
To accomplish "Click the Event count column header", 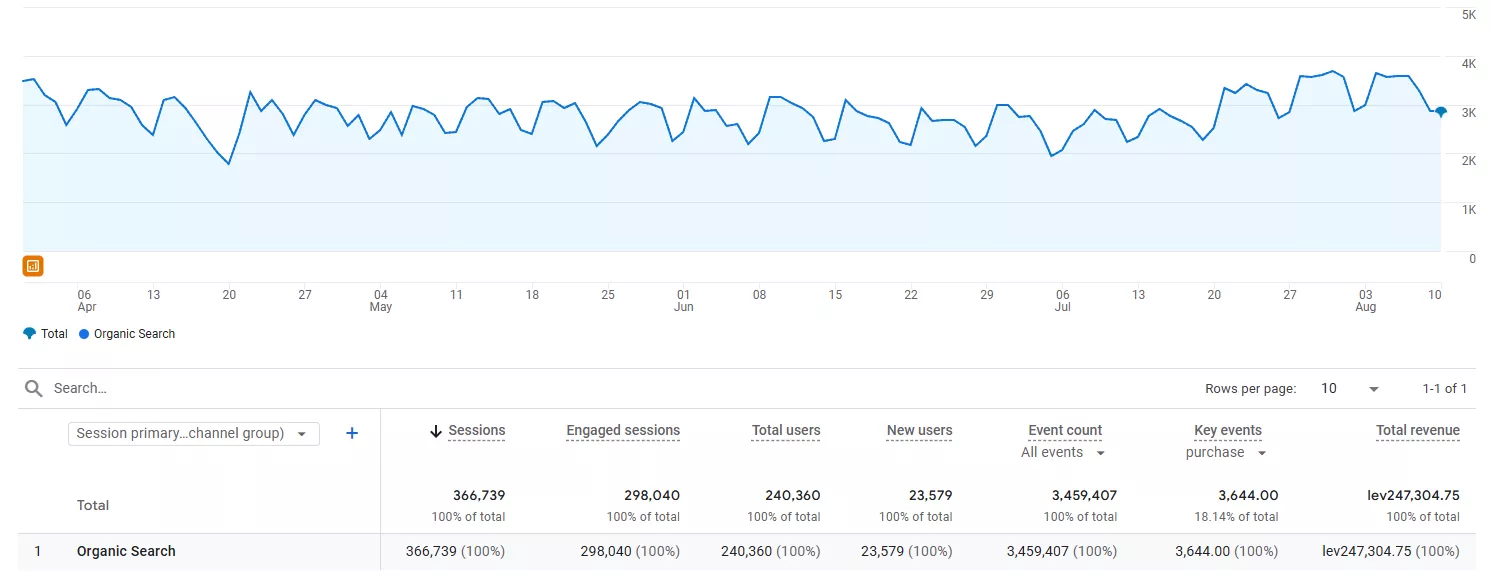I will pyautogui.click(x=1064, y=431).
